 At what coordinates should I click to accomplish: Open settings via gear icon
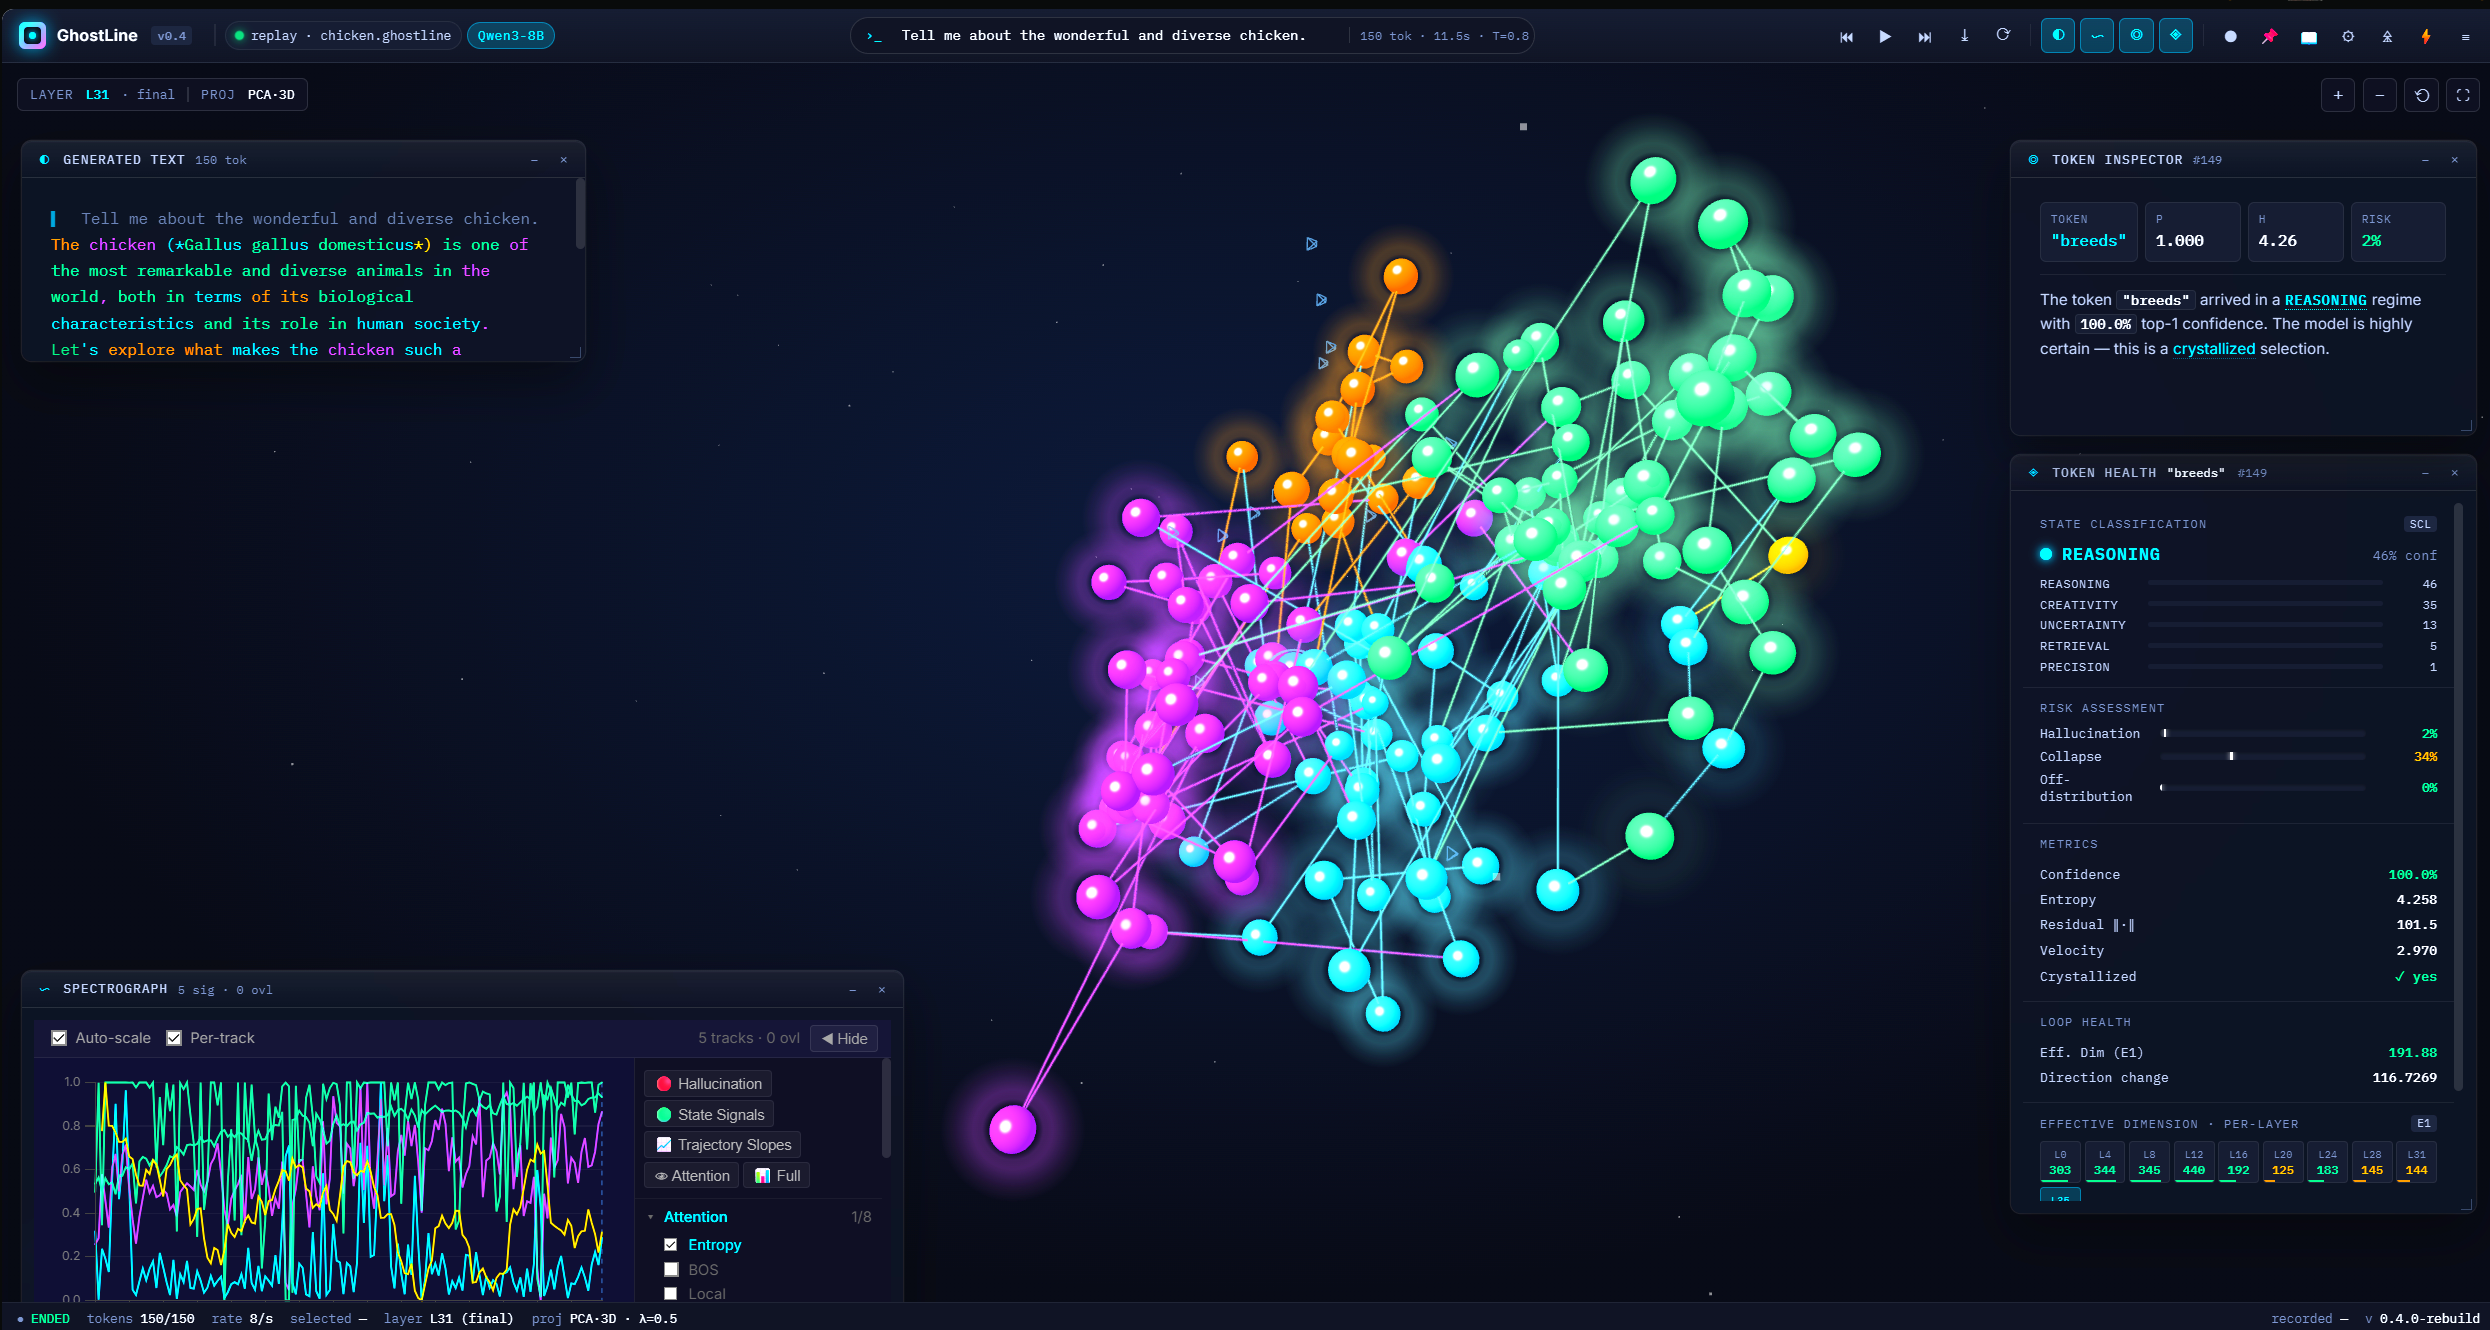(x=2348, y=36)
